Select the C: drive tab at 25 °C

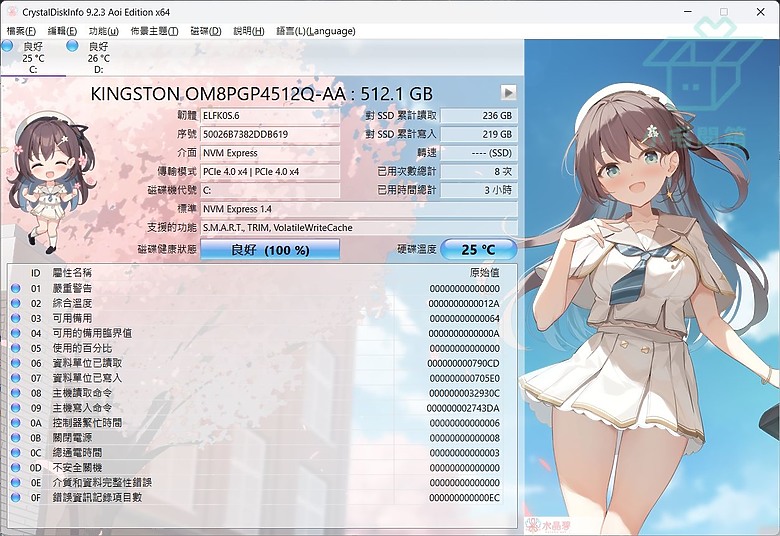[33, 58]
